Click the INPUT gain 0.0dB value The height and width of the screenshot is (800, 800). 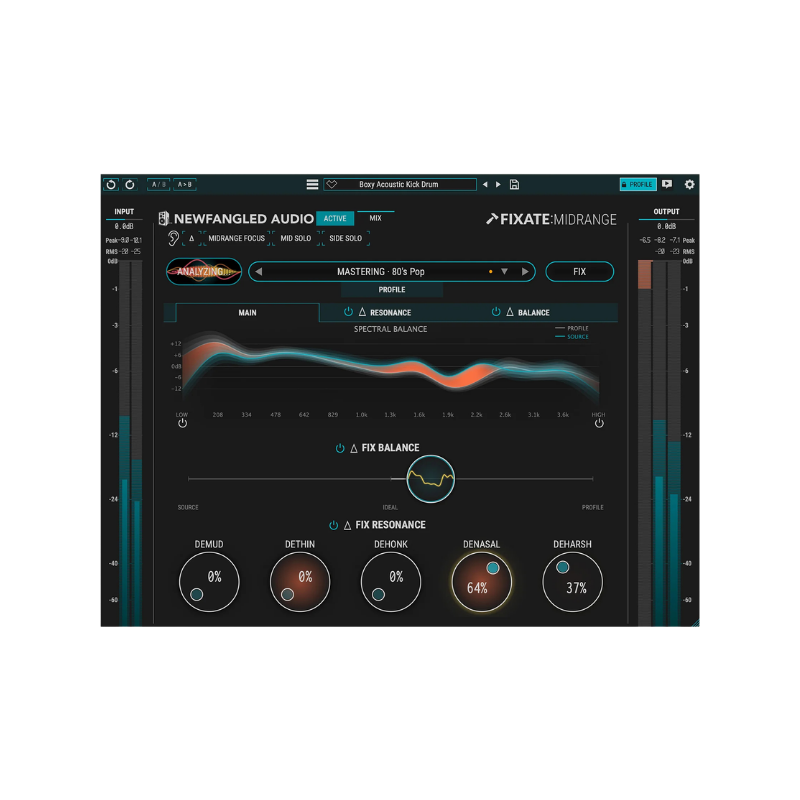(x=124, y=226)
